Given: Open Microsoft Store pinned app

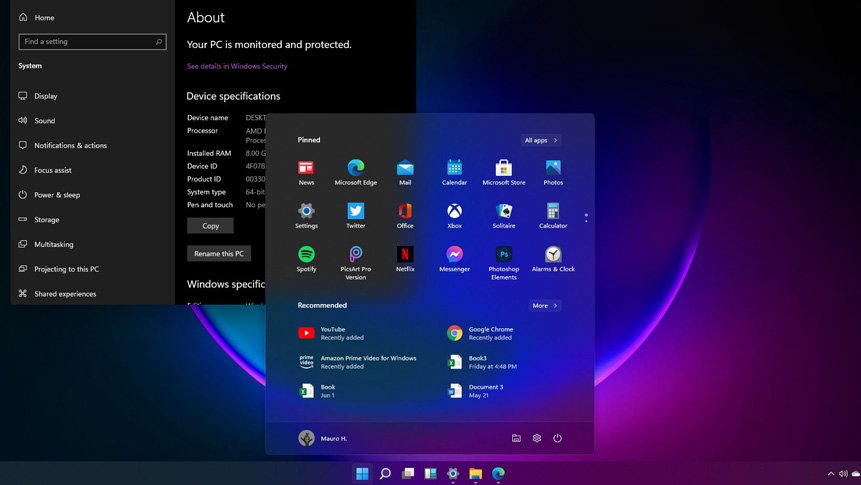Looking at the screenshot, I should coord(503,168).
